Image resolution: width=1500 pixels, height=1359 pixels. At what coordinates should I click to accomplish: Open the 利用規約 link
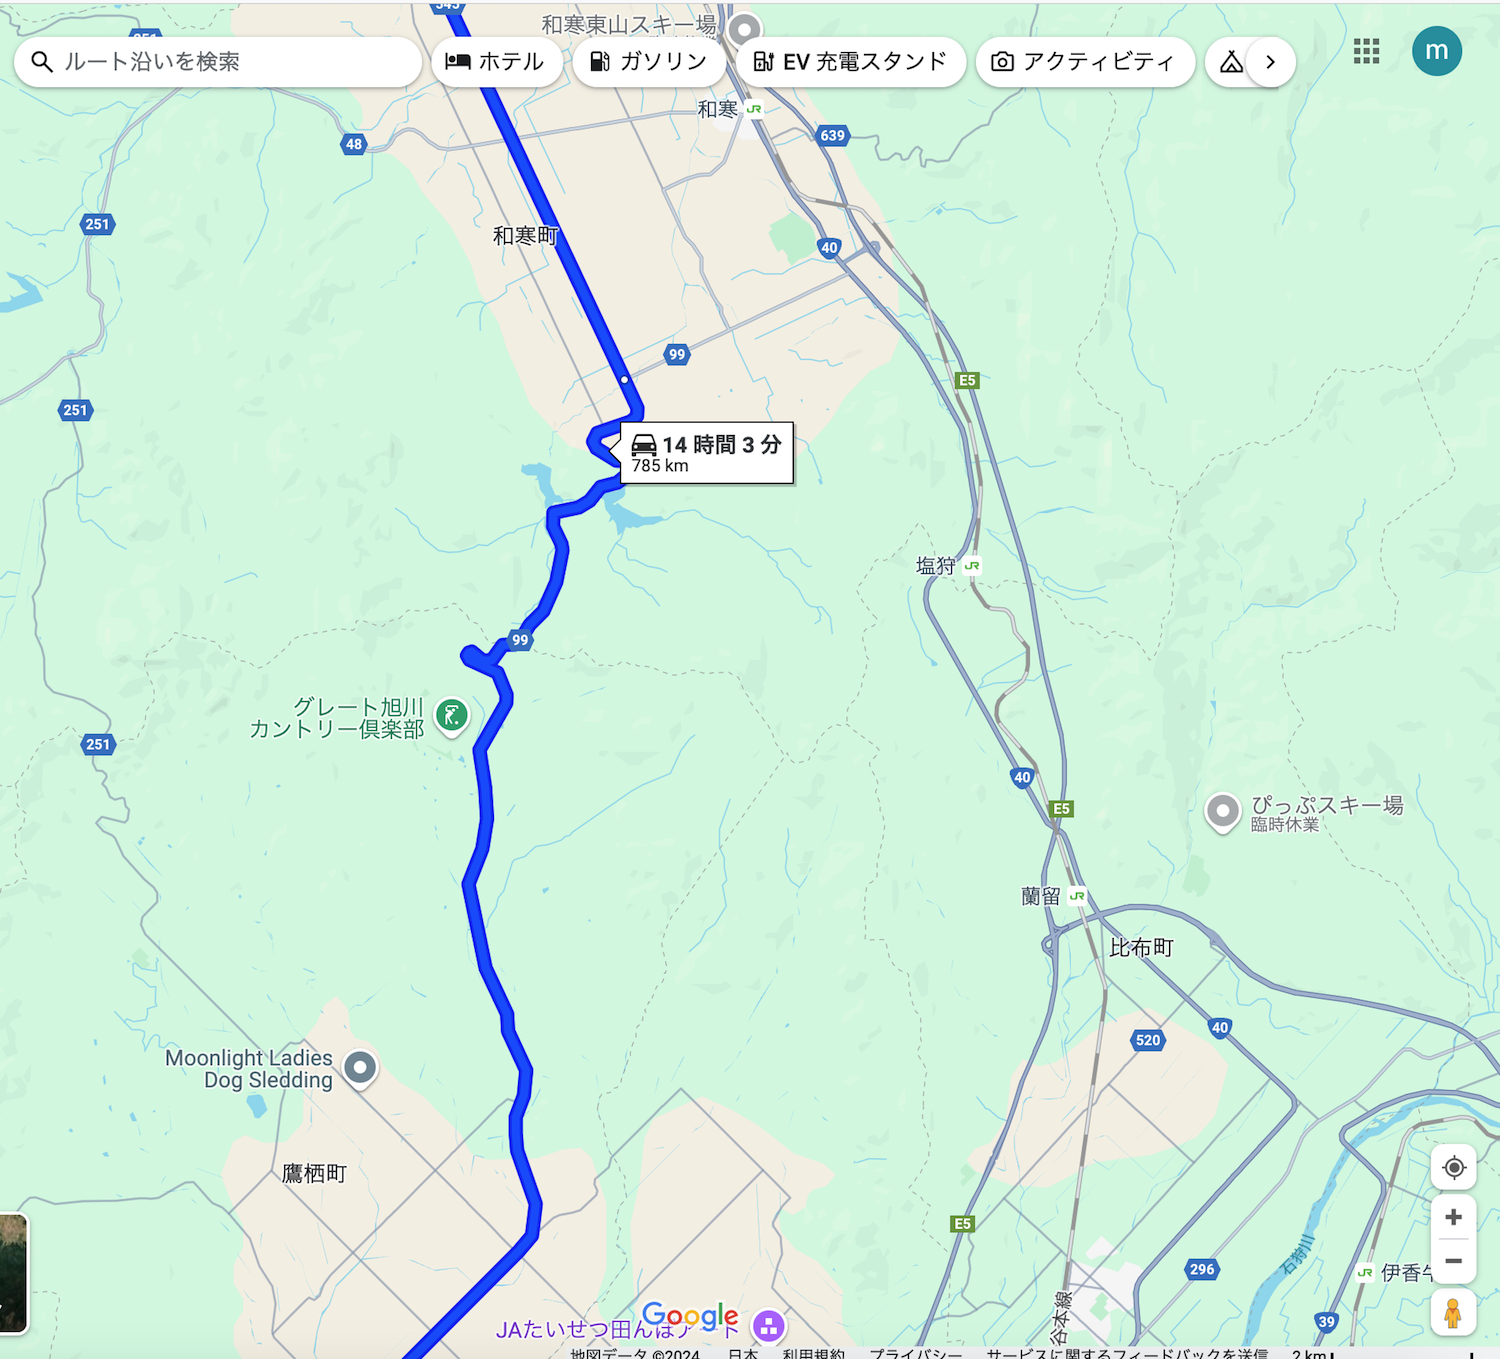[x=813, y=1353]
